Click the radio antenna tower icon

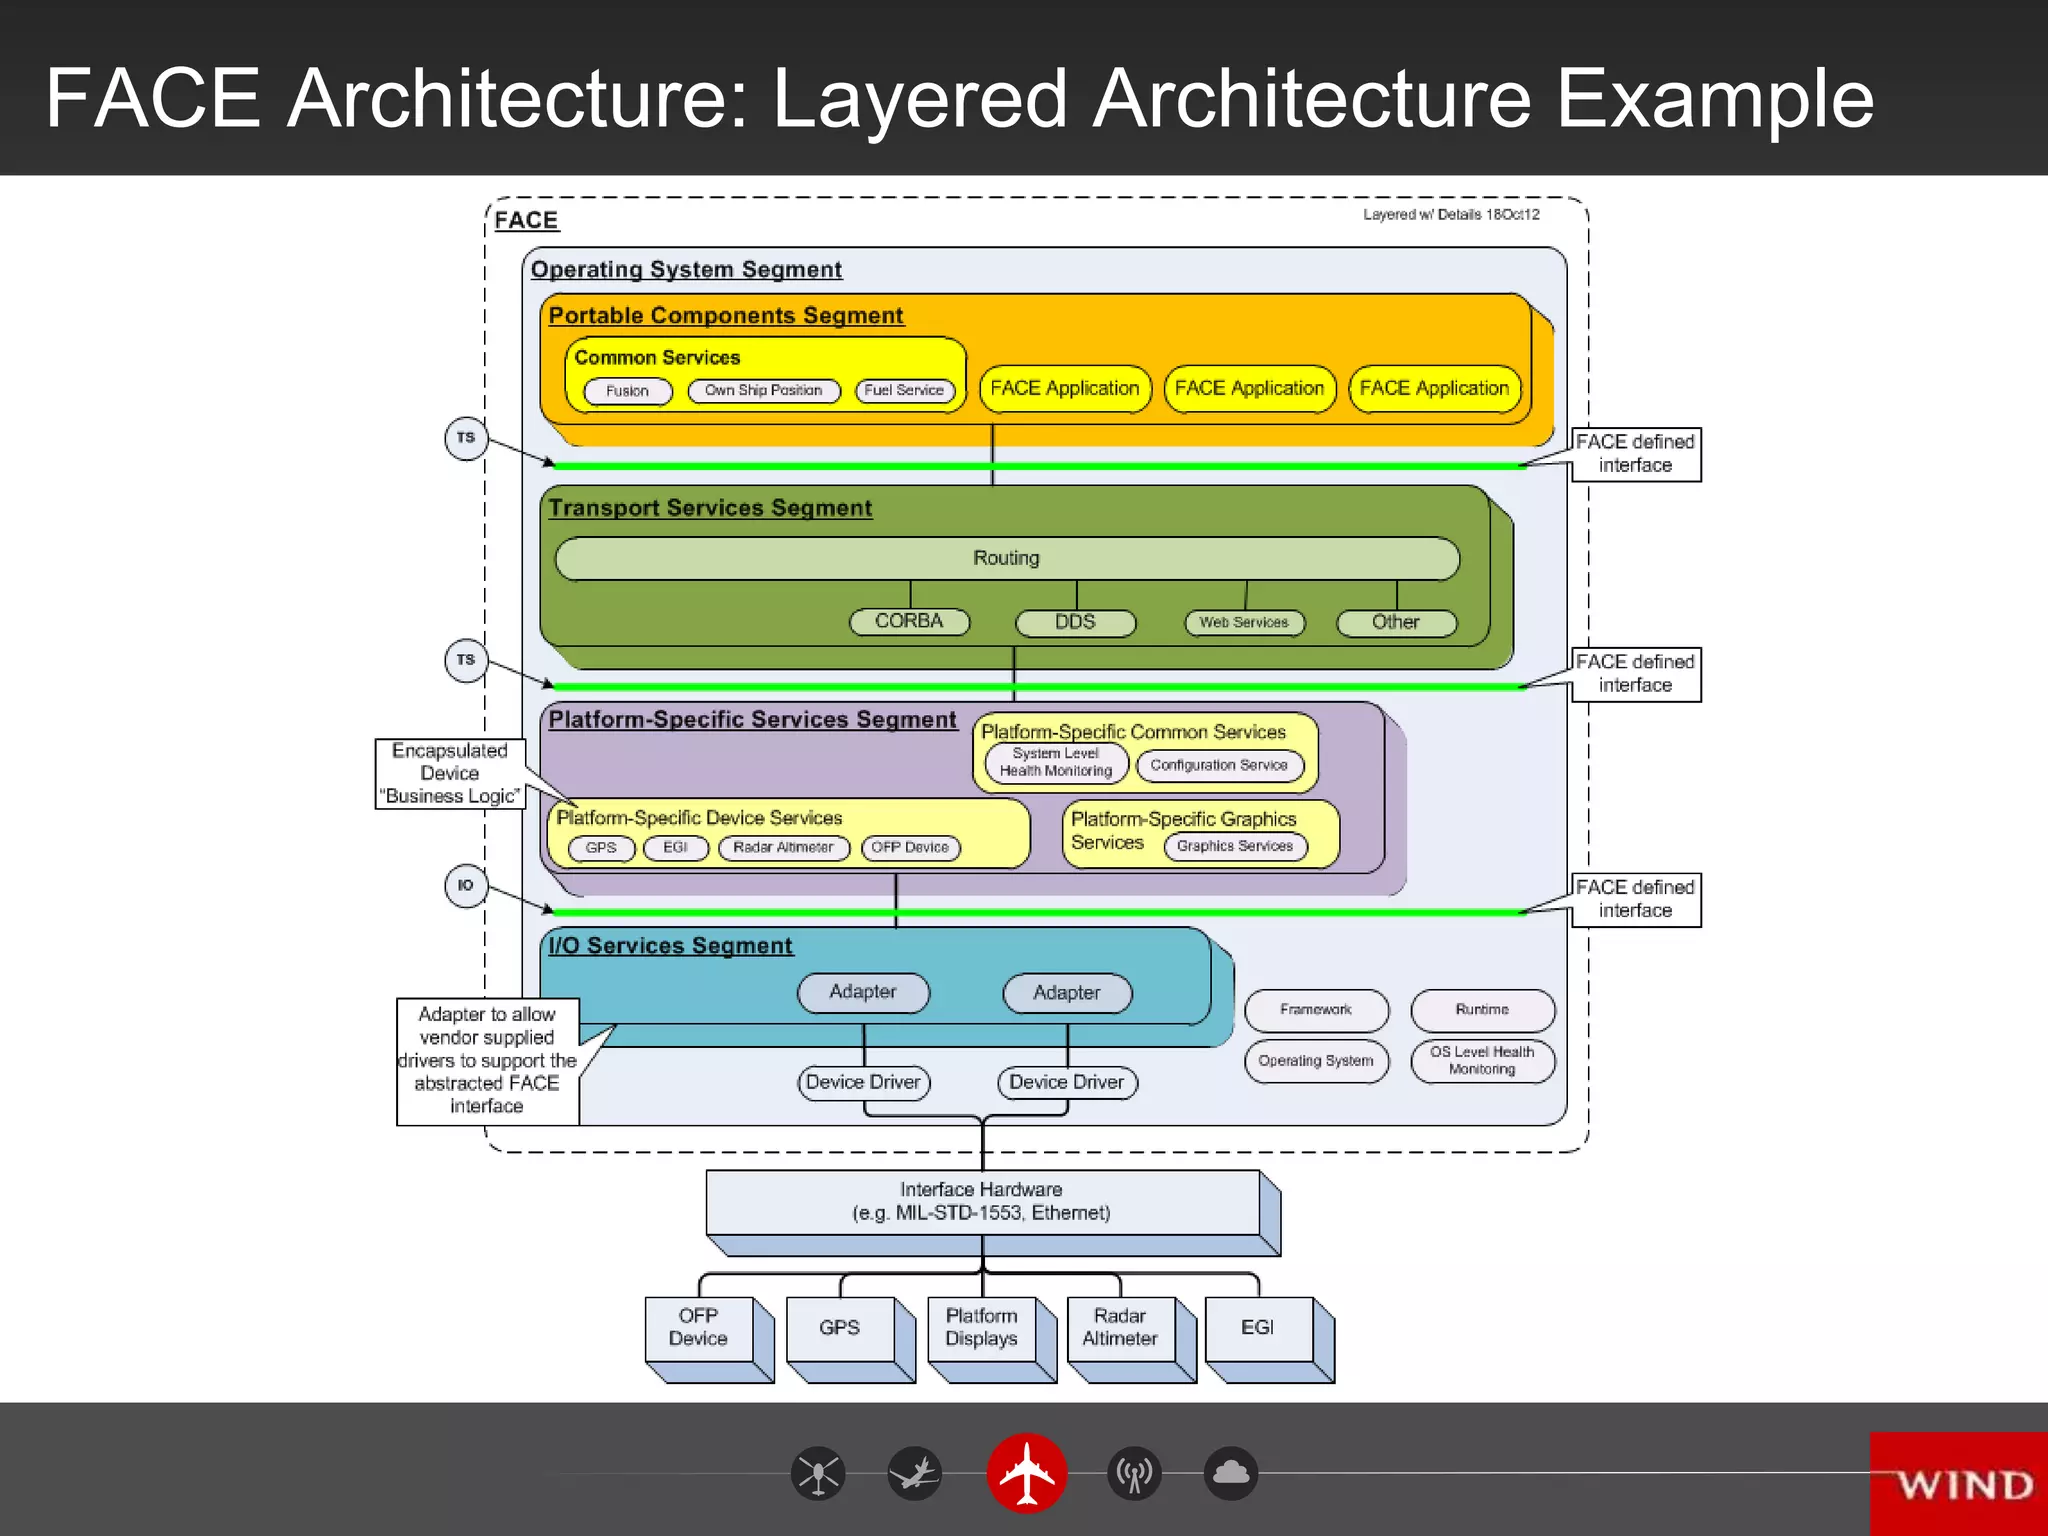point(1134,1474)
